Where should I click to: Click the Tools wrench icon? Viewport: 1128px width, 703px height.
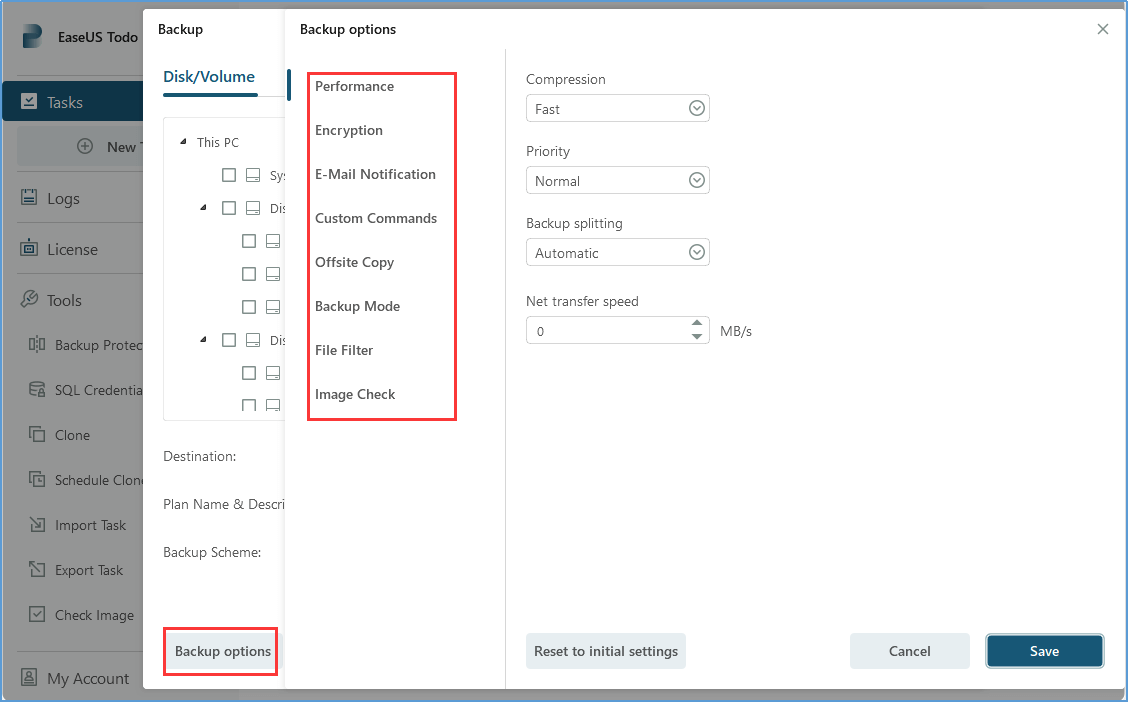tap(29, 300)
